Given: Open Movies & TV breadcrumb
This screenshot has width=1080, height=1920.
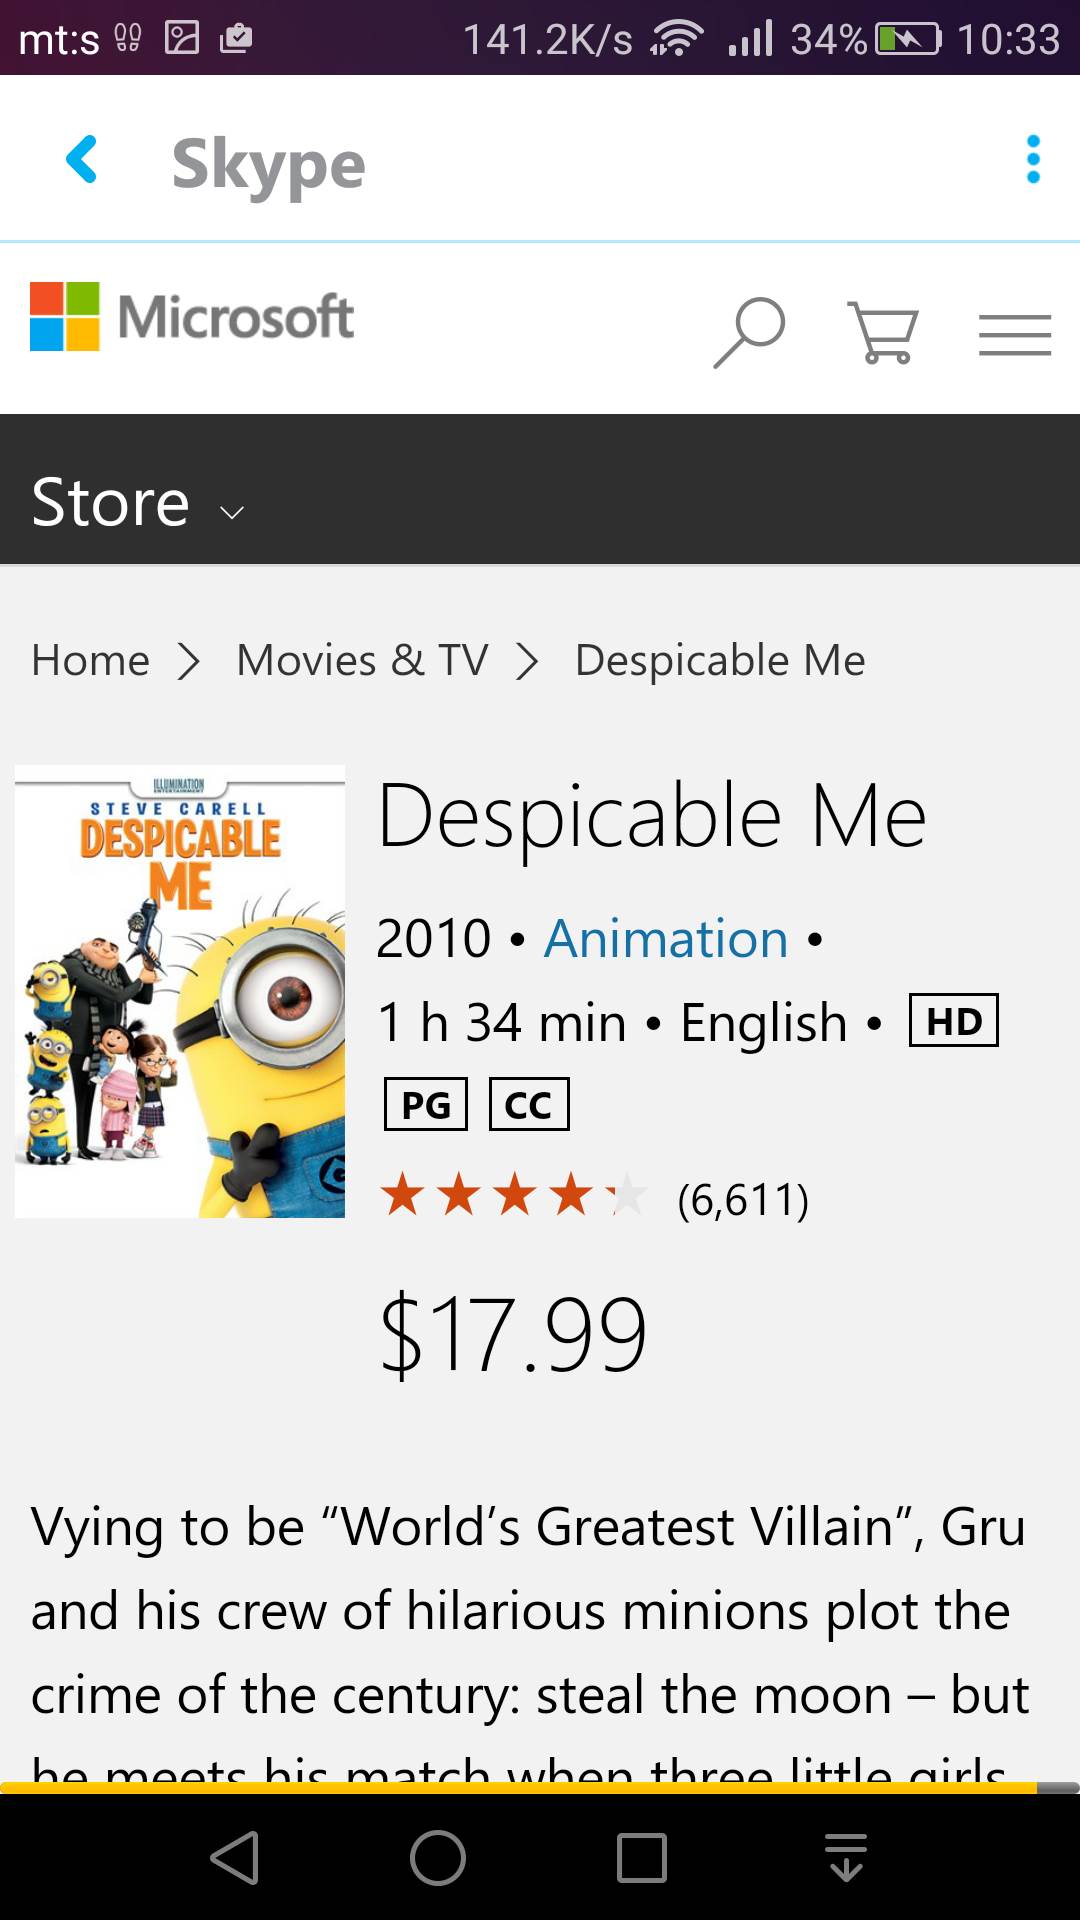Looking at the screenshot, I should click(362, 660).
